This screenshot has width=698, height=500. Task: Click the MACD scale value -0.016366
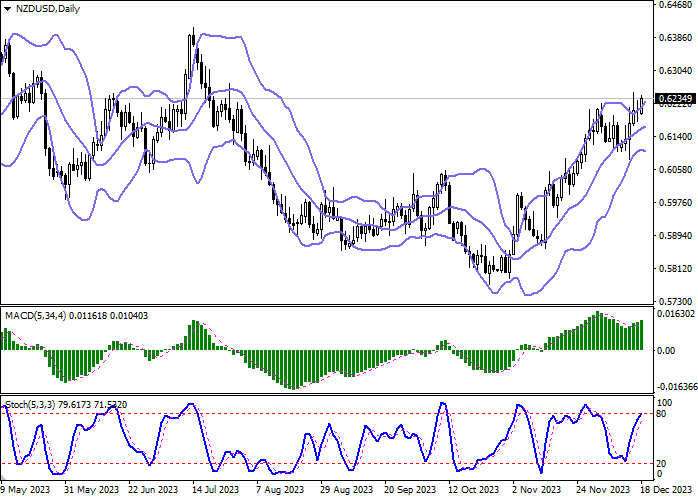677,386
